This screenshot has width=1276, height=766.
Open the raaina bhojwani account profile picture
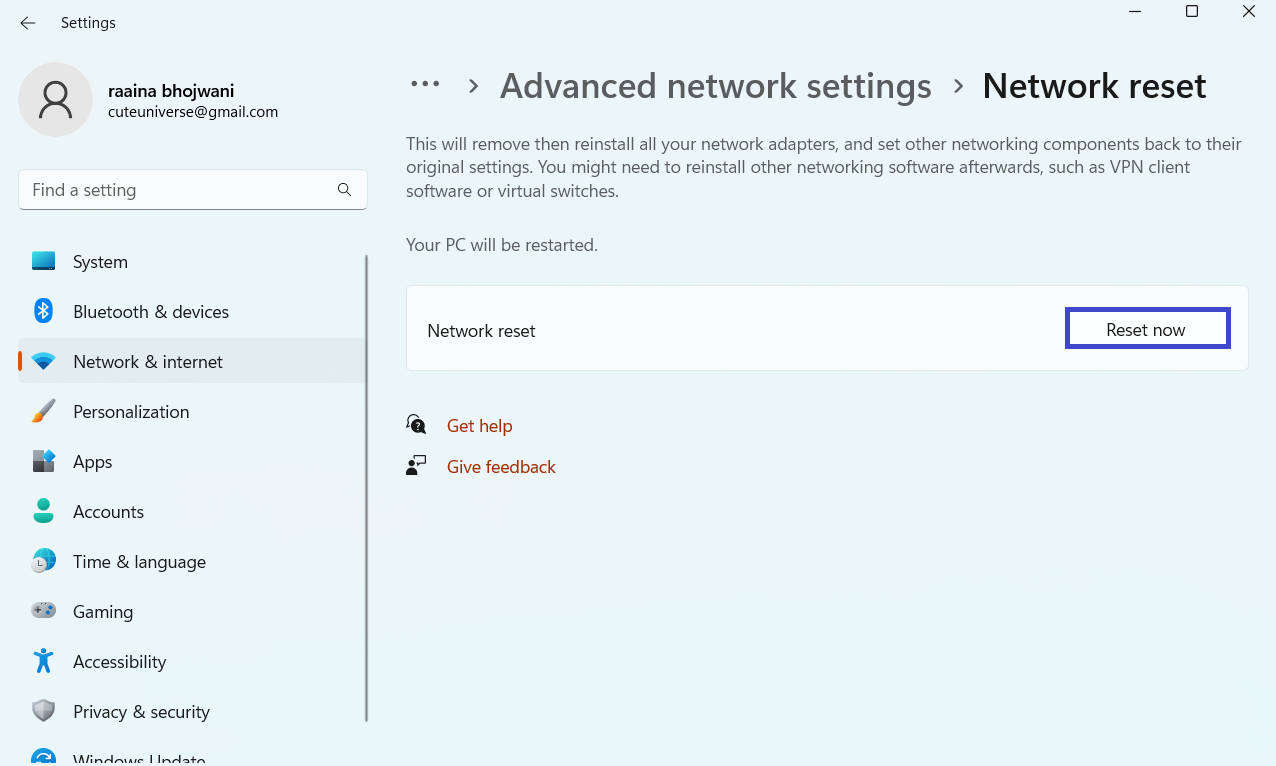click(56, 100)
